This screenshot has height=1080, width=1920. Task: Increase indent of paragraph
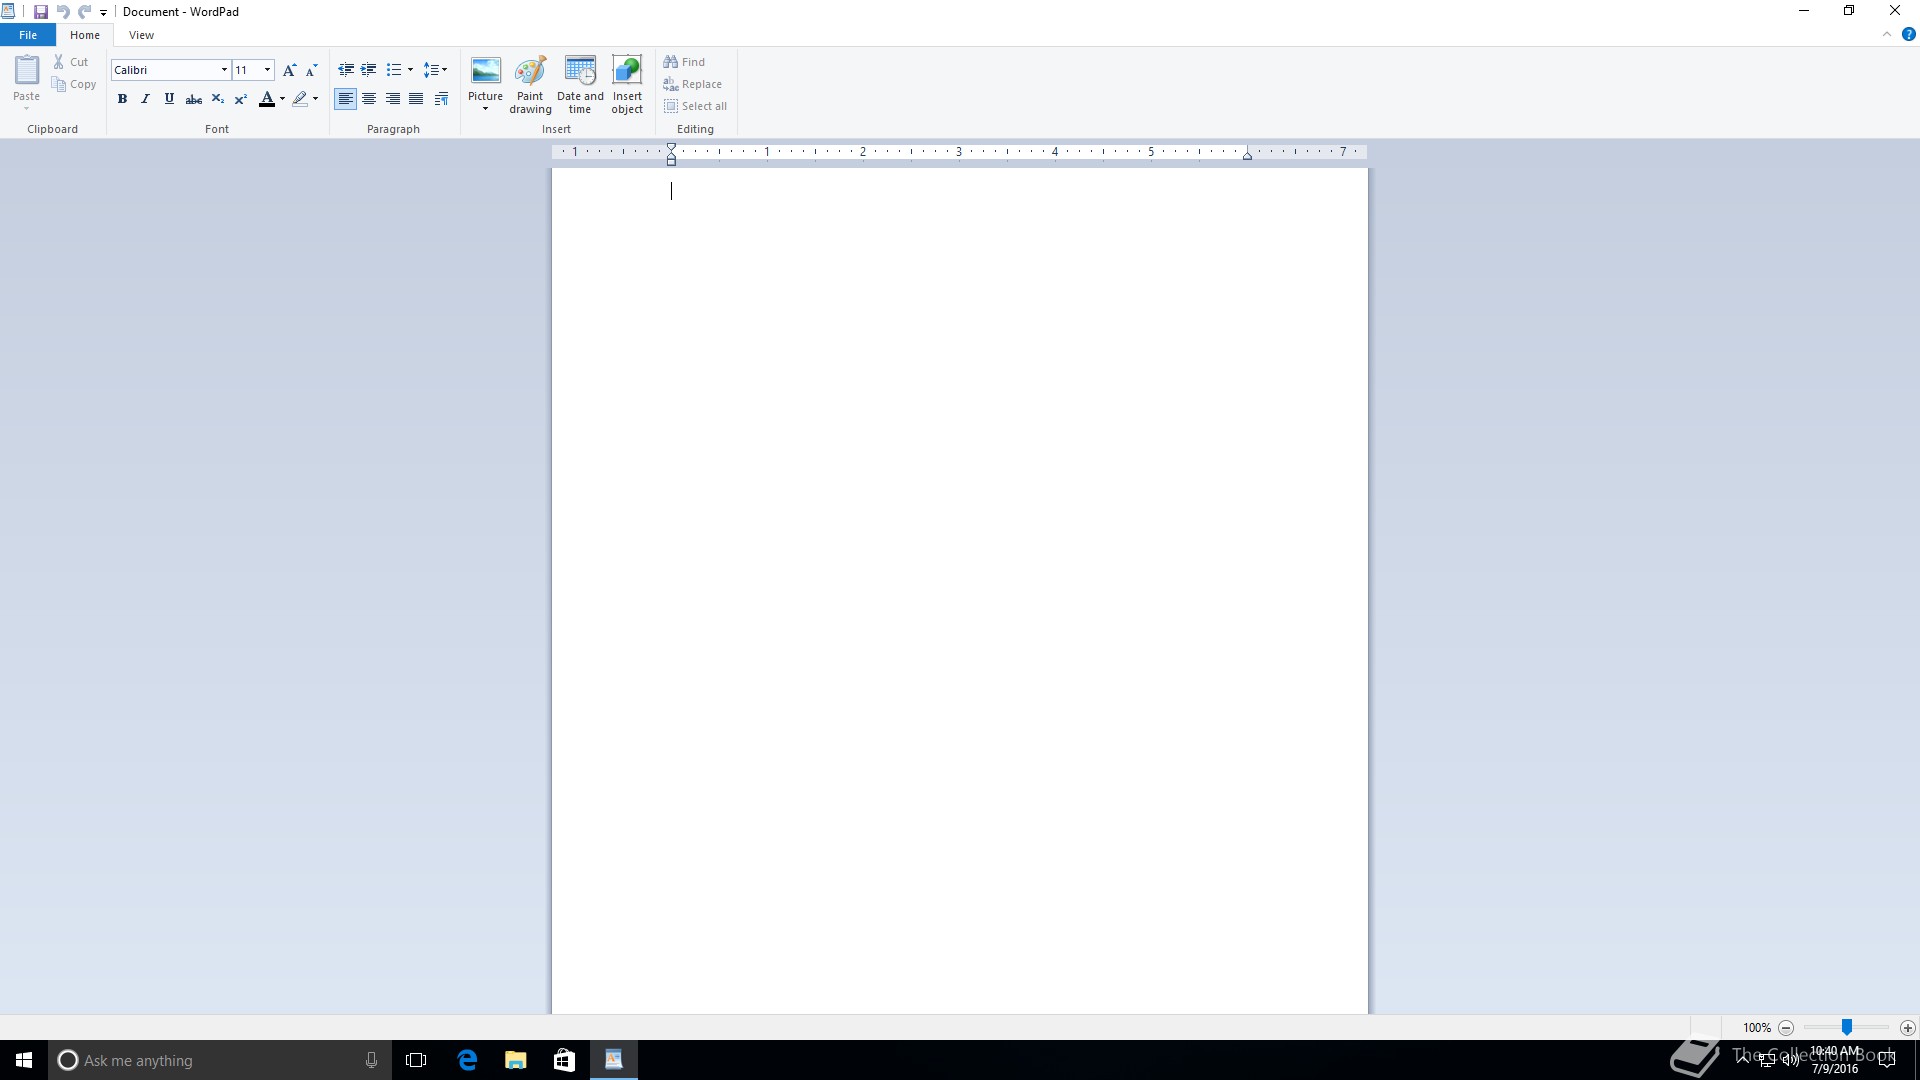pyautogui.click(x=368, y=70)
